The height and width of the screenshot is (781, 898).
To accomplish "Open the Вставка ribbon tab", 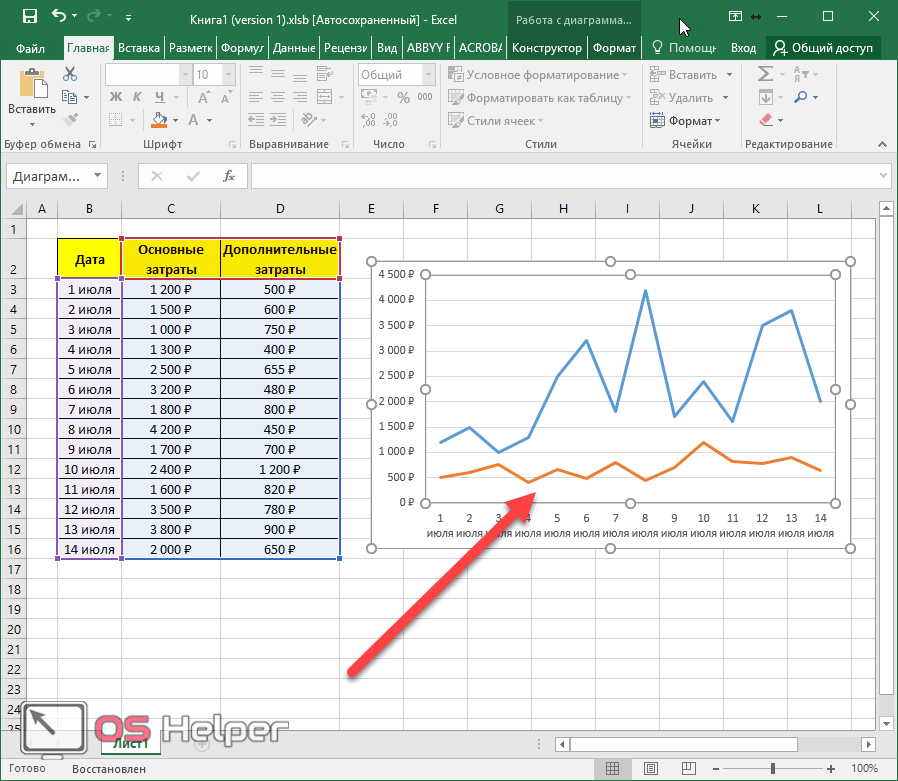I will 138,47.
